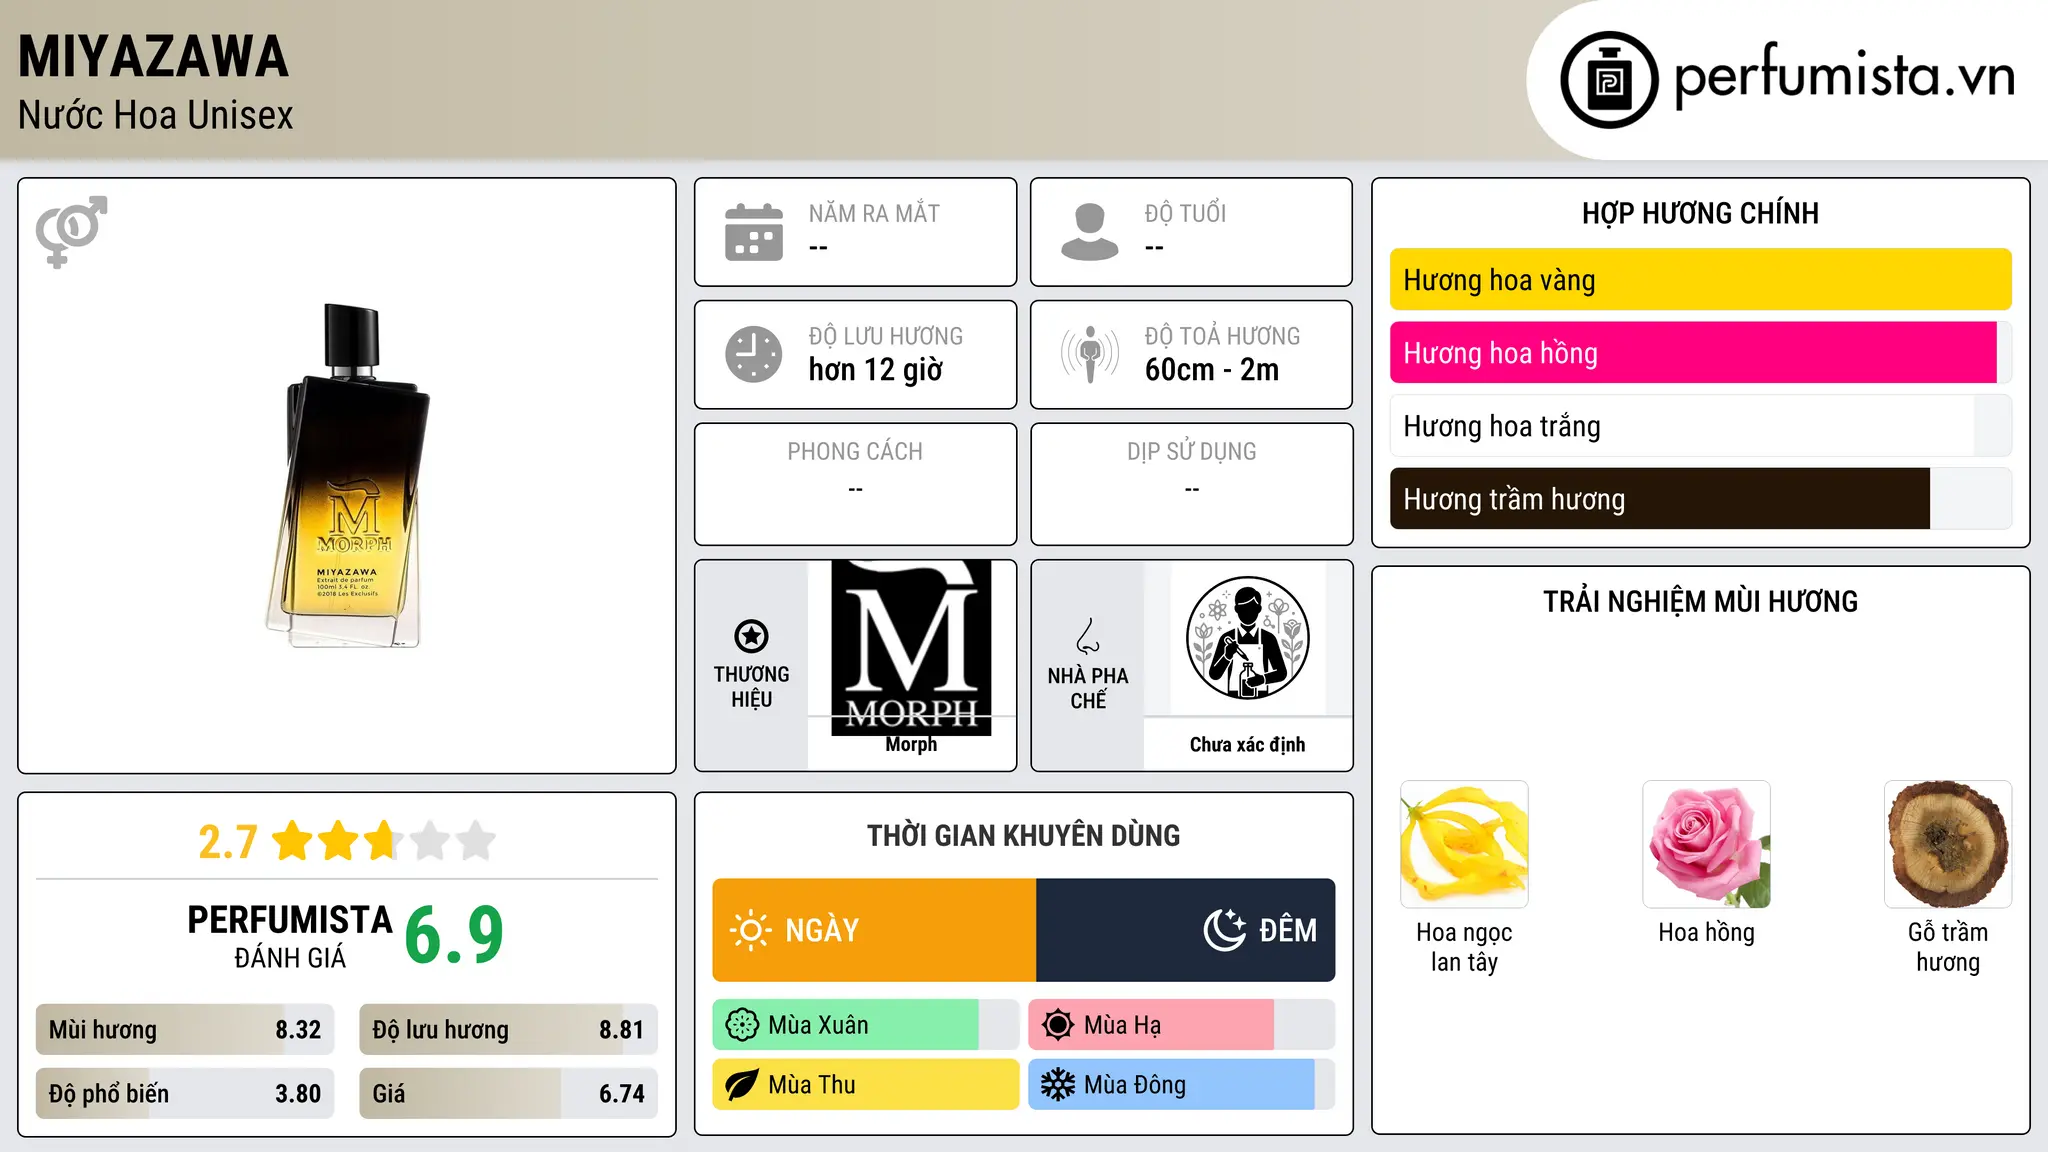The height and width of the screenshot is (1152, 2048).
Task: Click the Miyazawa perfume bottle image
Action: [x=347, y=475]
